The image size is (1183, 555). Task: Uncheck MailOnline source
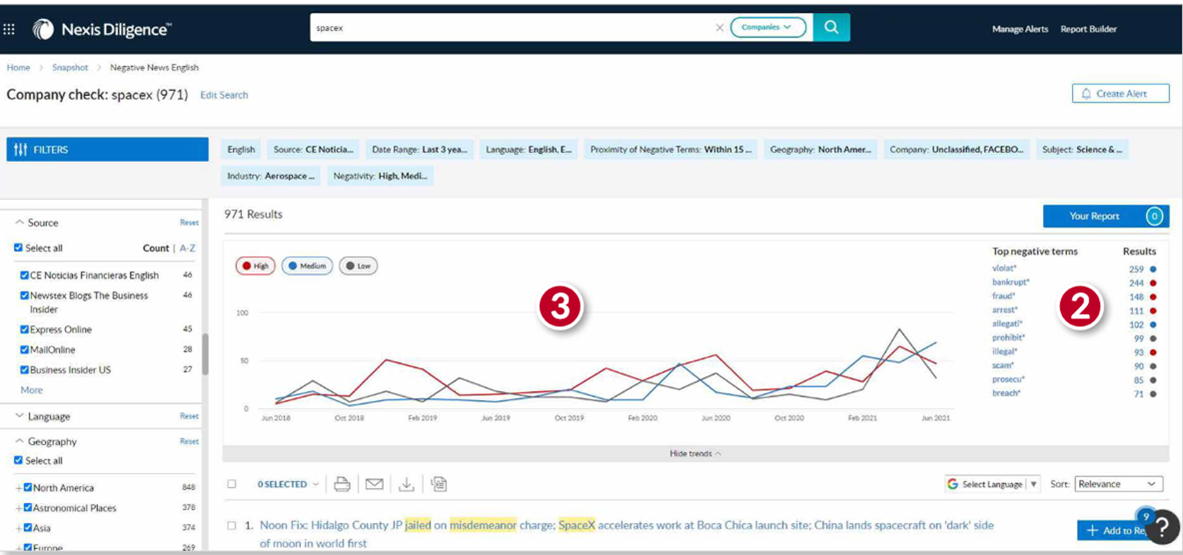pyautogui.click(x=24, y=350)
